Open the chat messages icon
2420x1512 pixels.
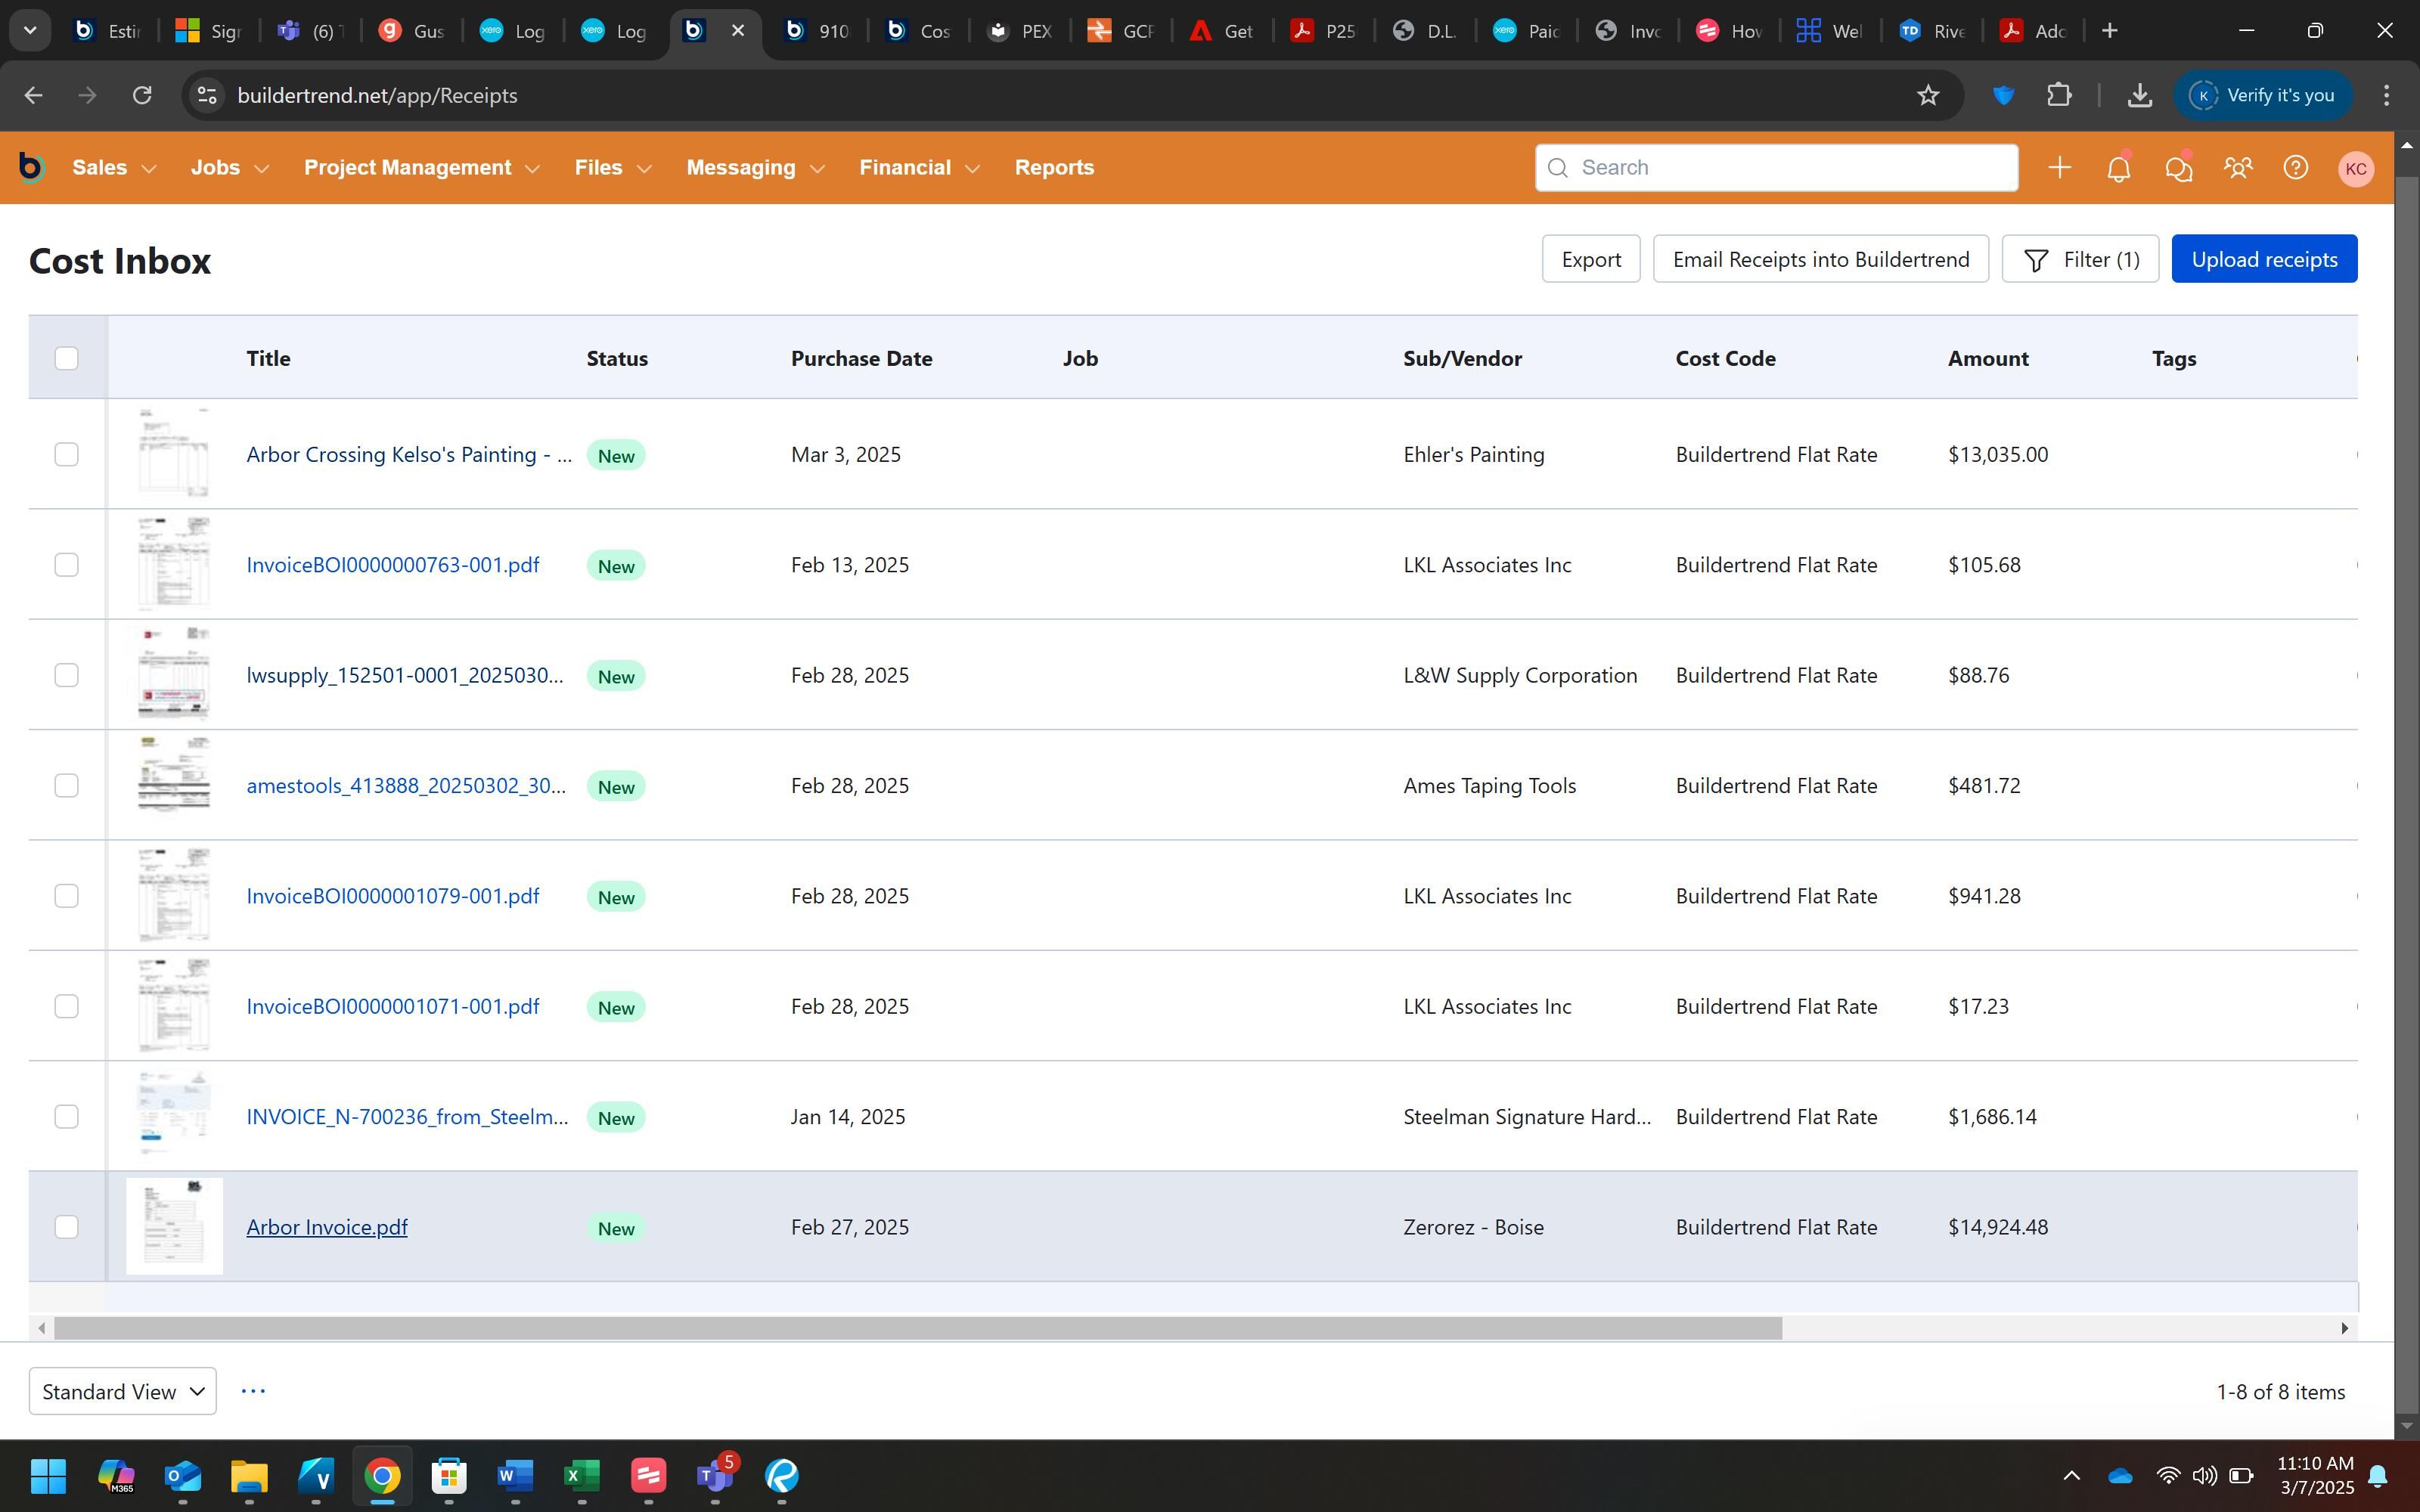coord(2178,168)
